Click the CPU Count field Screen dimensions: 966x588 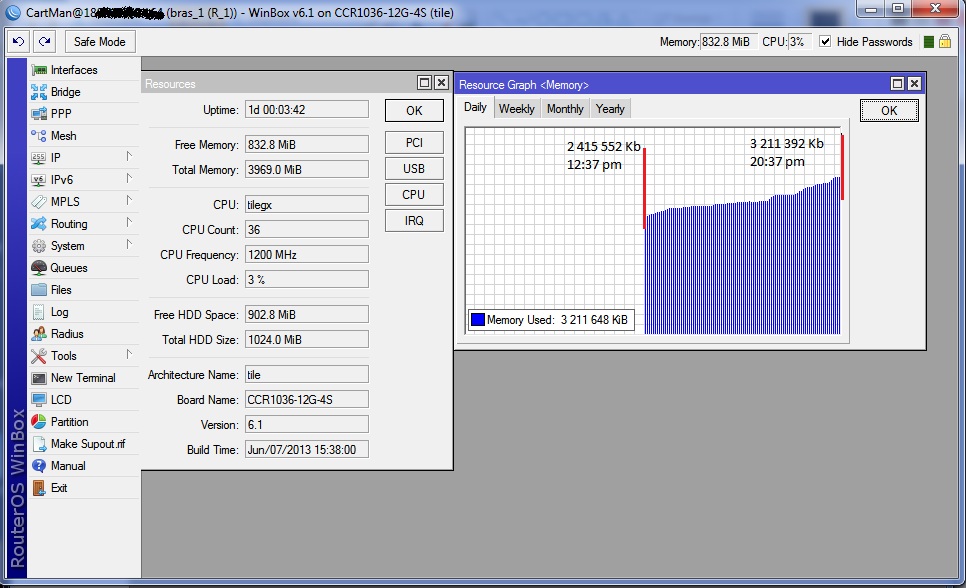click(307, 229)
